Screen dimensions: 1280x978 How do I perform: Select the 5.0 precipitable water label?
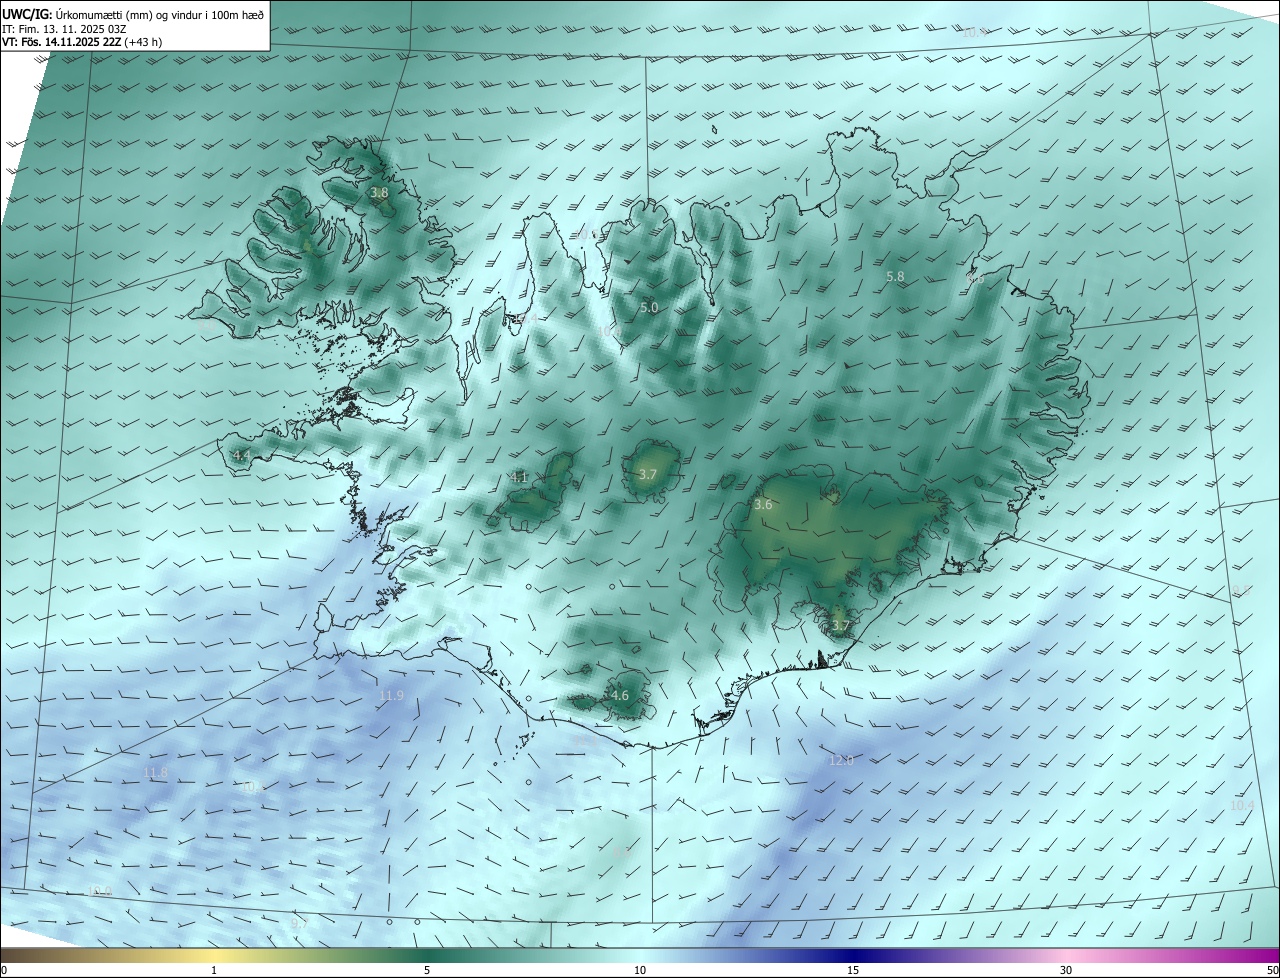pyautogui.click(x=649, y=308)
